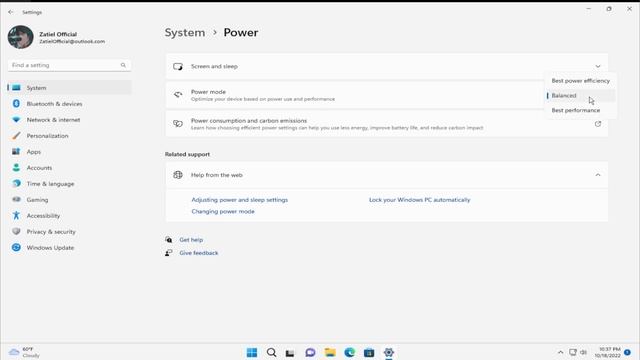Click the Power consumption and carbon emissions row
Image resolution: width=640 pixels, height=360 pixels.
click(x=387, y=124)
